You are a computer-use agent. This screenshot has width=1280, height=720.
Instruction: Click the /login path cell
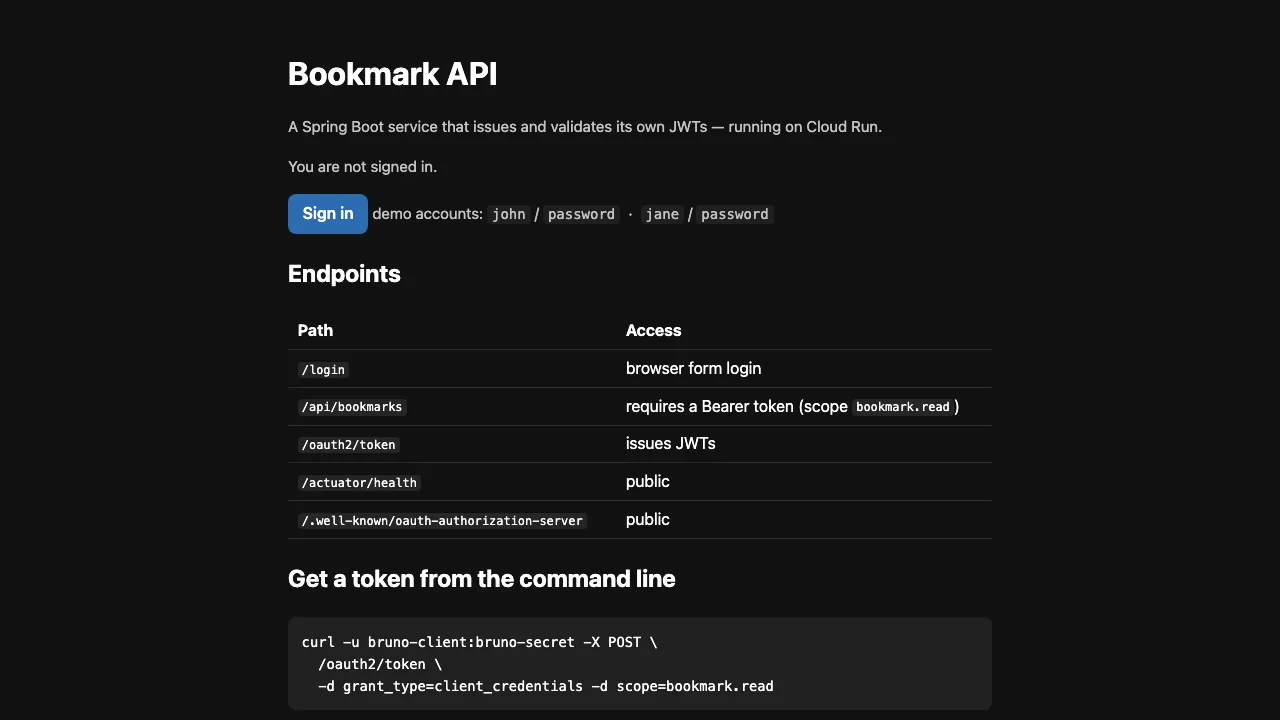coord(323,369)
